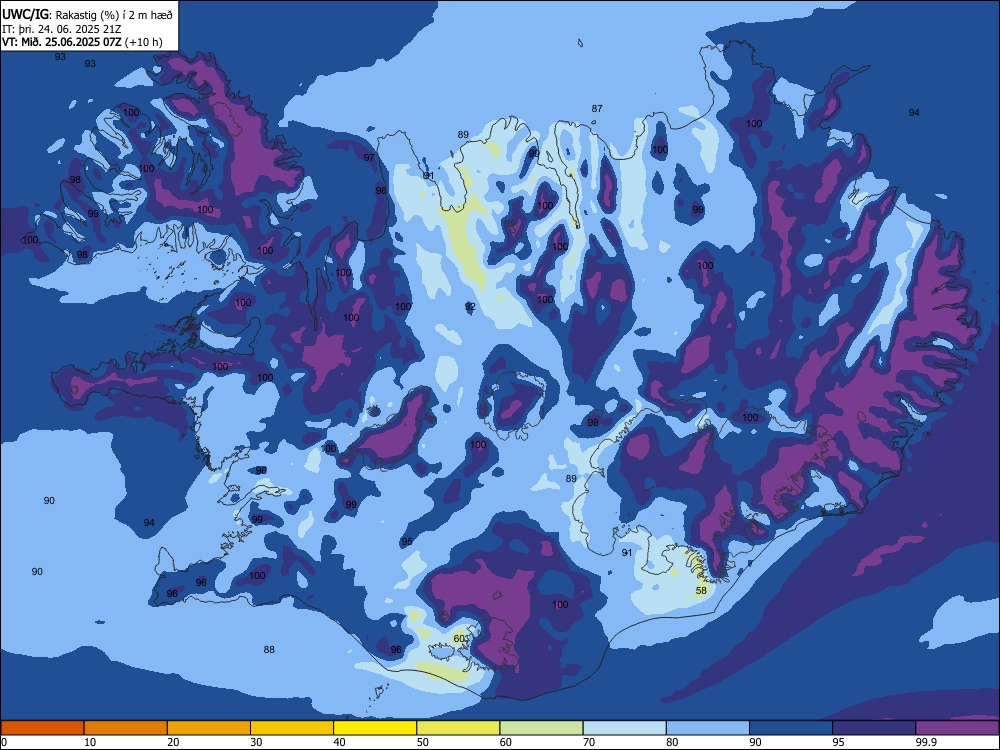Select the 95–99.9 dark indigo legend swatch
This screenshot has height=750, width=1000.
(874, 728)
